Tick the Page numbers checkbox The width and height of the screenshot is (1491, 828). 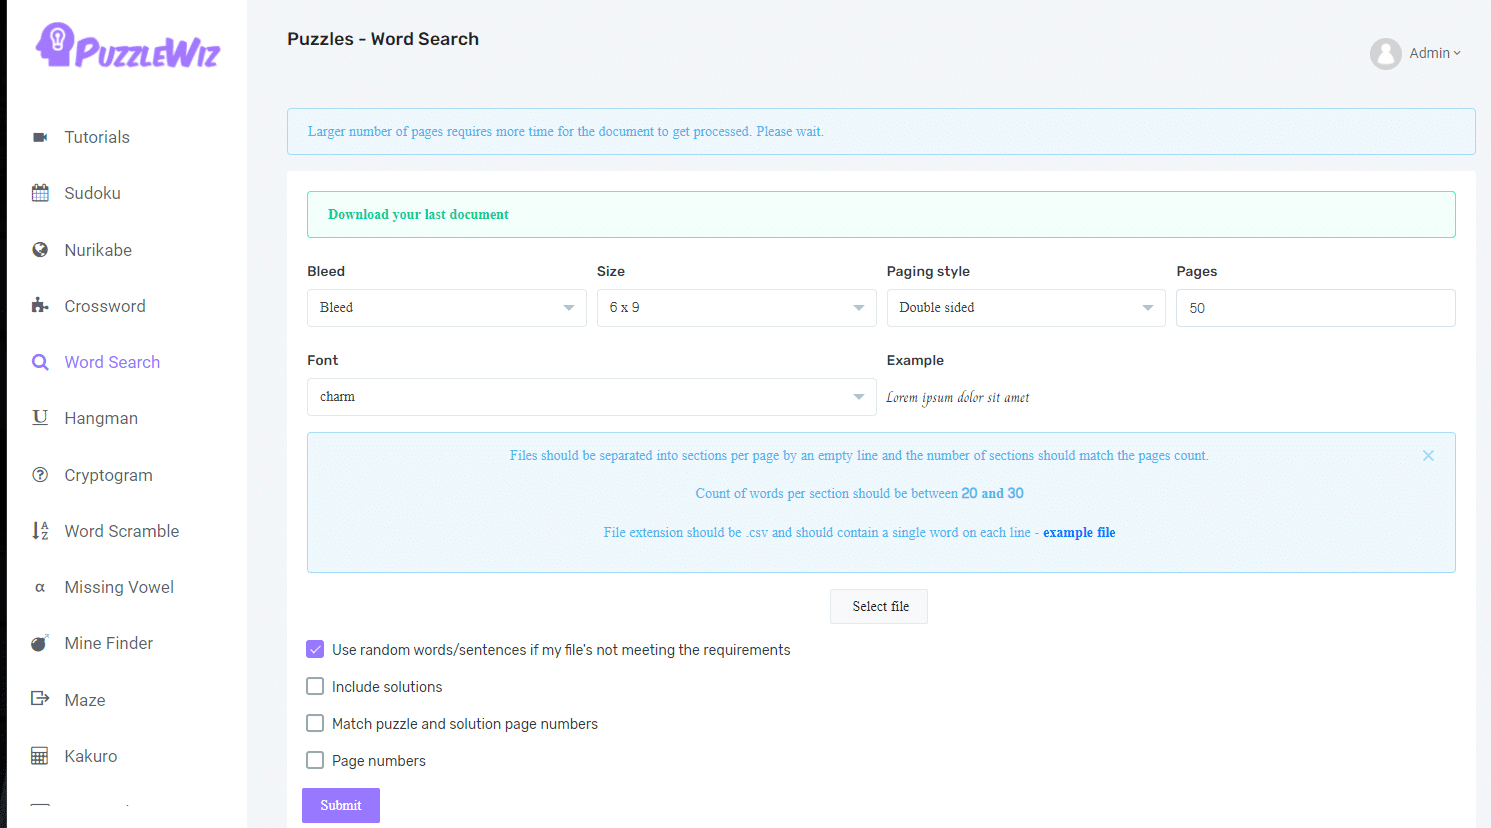315,760
